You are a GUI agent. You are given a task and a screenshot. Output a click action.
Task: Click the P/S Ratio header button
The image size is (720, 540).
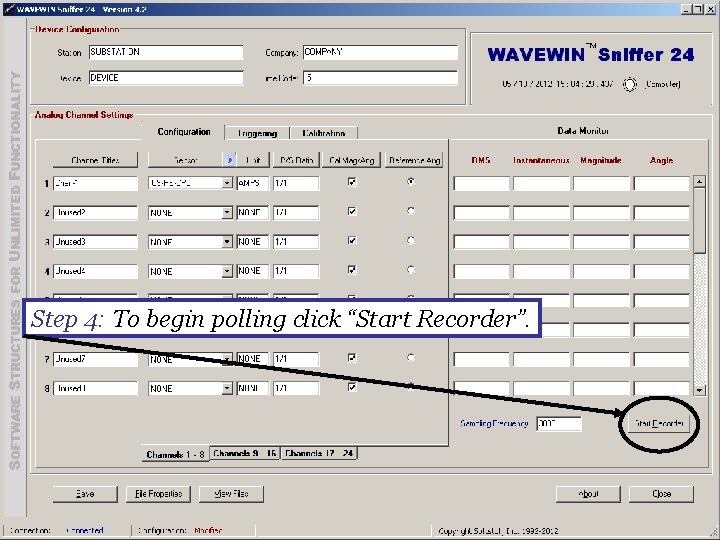[297, 160]
